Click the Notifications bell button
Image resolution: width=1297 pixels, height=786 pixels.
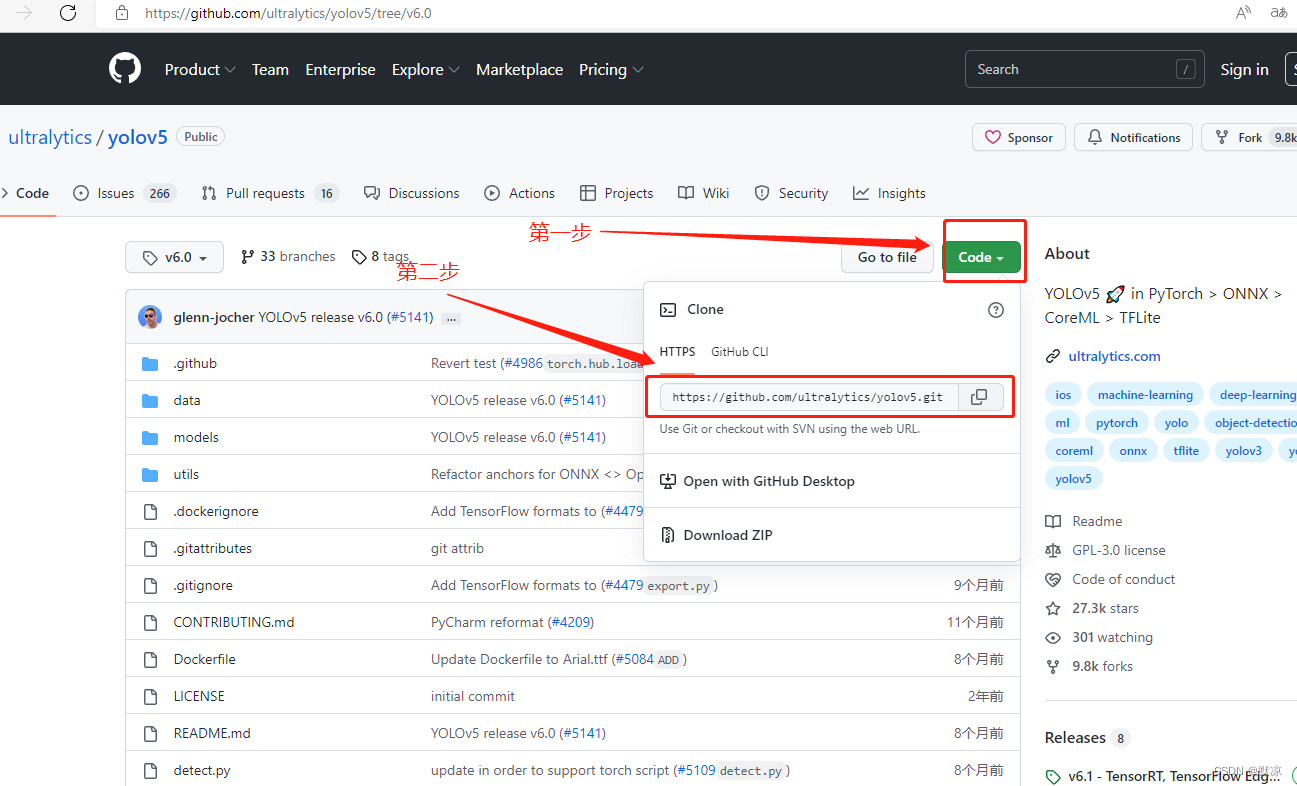pos(1134,138)
